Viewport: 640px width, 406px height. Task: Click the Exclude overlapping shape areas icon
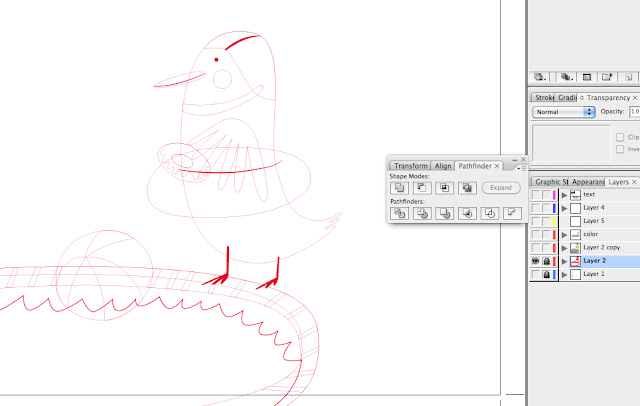(x=467, y=188)
